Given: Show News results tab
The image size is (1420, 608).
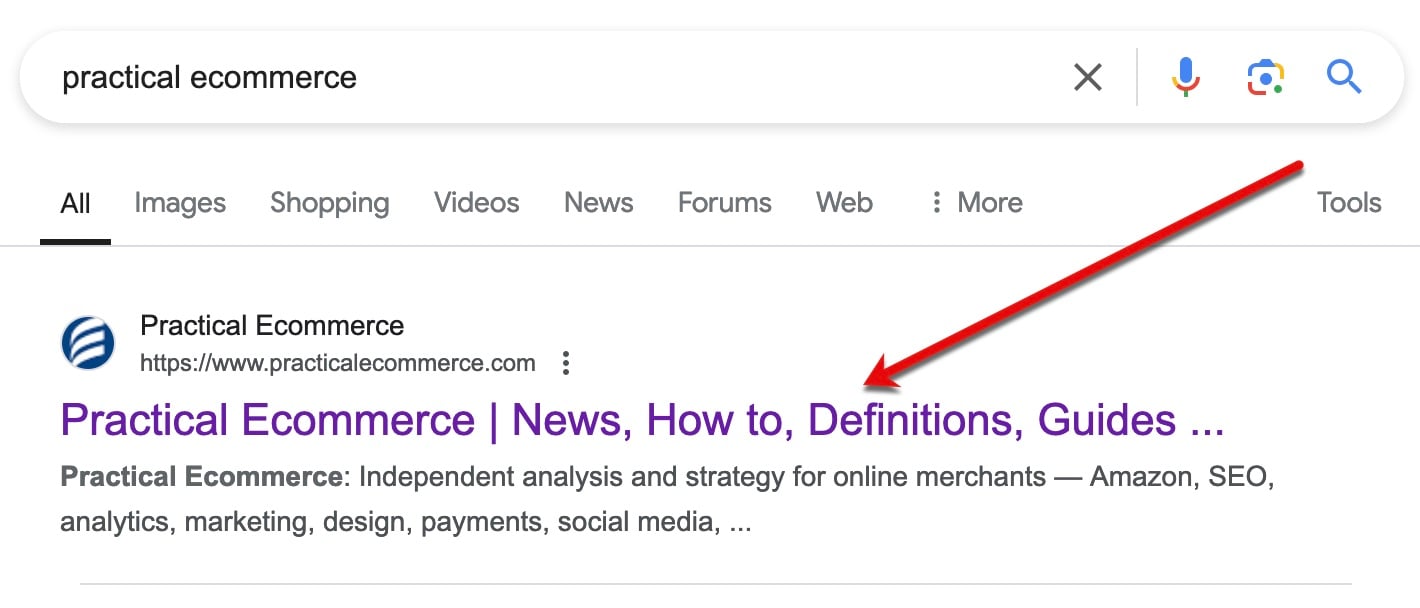Looking at the screenshot, I should pyautogui.click(x=598, y=203).
